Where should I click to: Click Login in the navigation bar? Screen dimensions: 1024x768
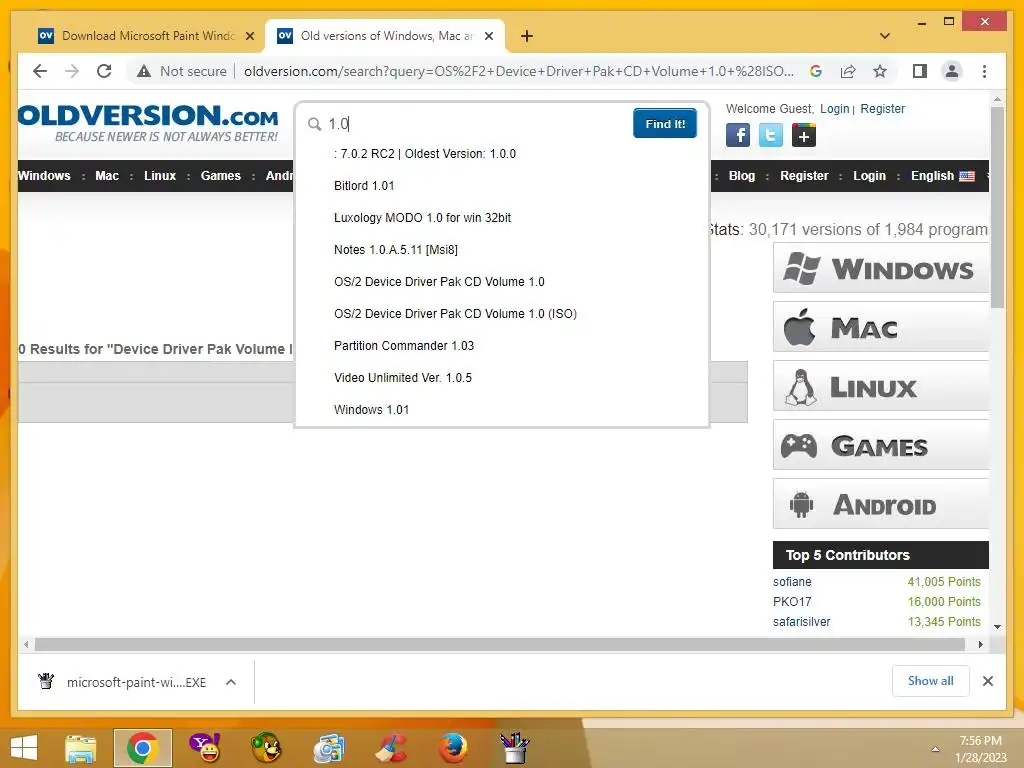click(869, 176)
